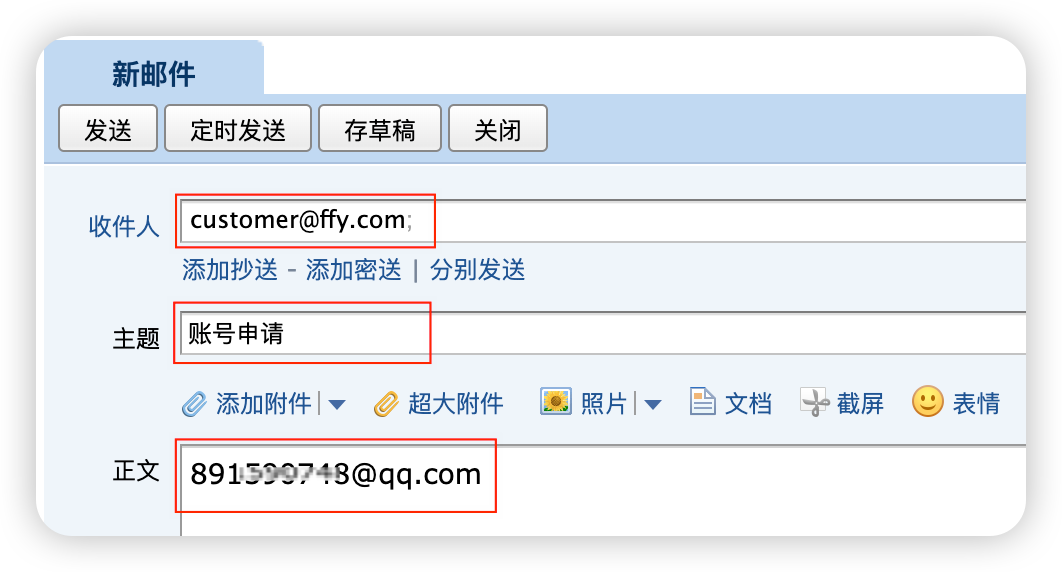Click the smiley face 表情 icon
This screenshot has height=572, width=1062.
pyautogui.click(x=927, y=401)
